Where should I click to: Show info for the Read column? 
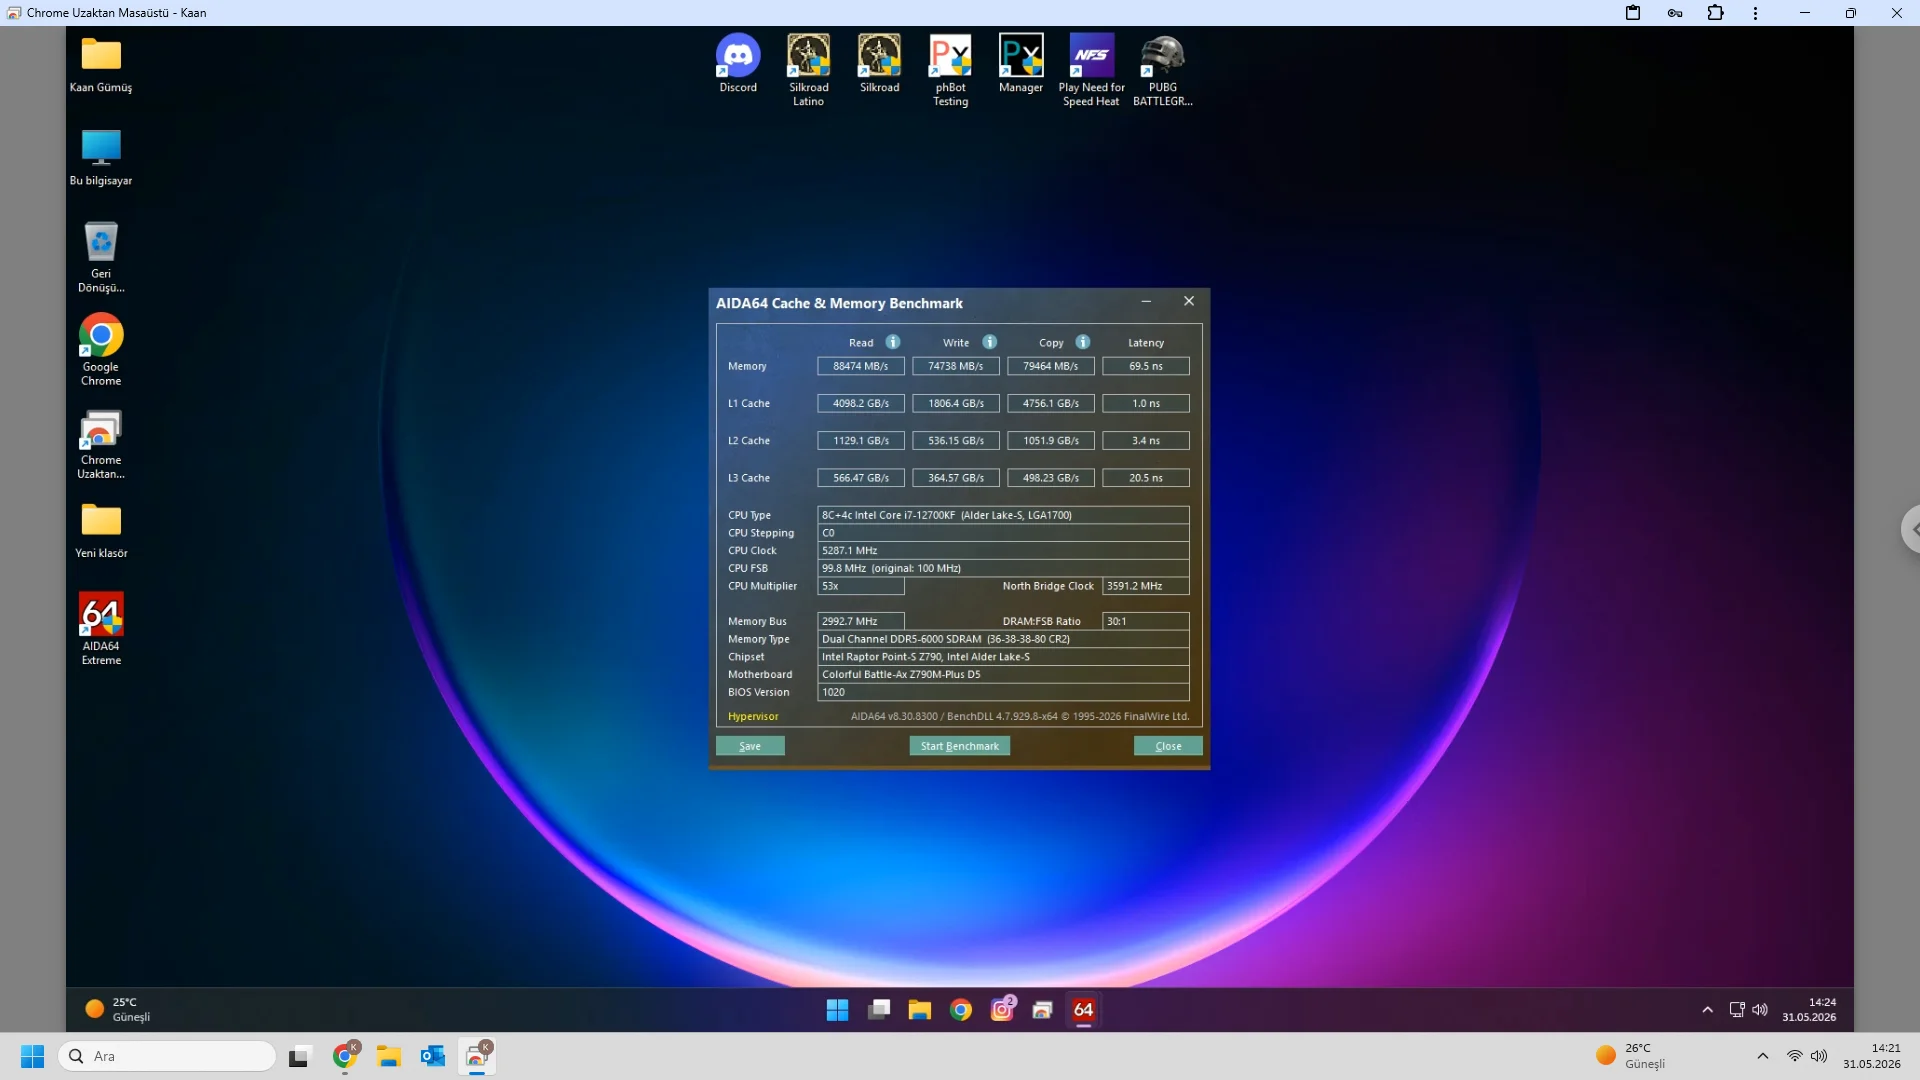tap(893, 342)
